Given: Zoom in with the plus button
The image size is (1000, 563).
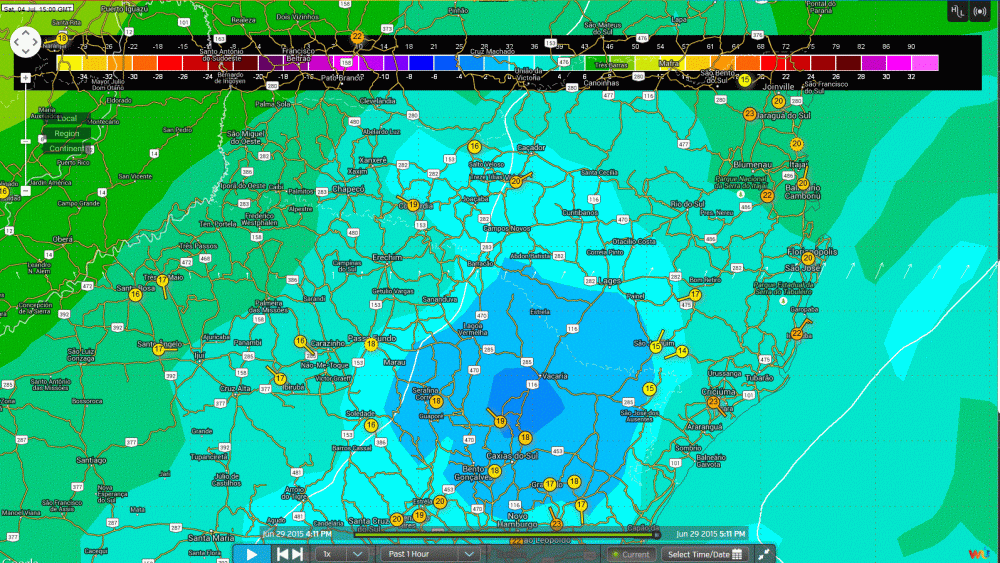Looking at the screenshot, I should pyautogui.click(x=26, y=77).
